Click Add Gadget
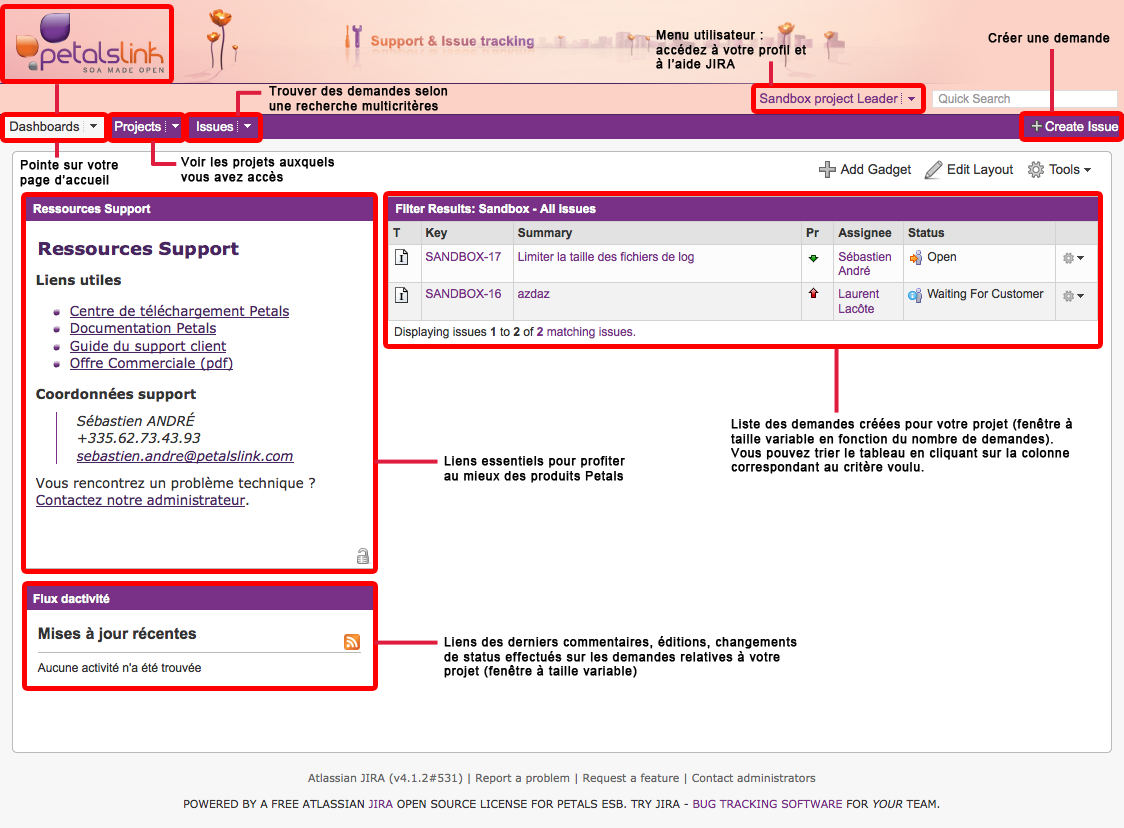Image resolution: width=1124 pixels, height=828 pixels. [x=865, y=170]
